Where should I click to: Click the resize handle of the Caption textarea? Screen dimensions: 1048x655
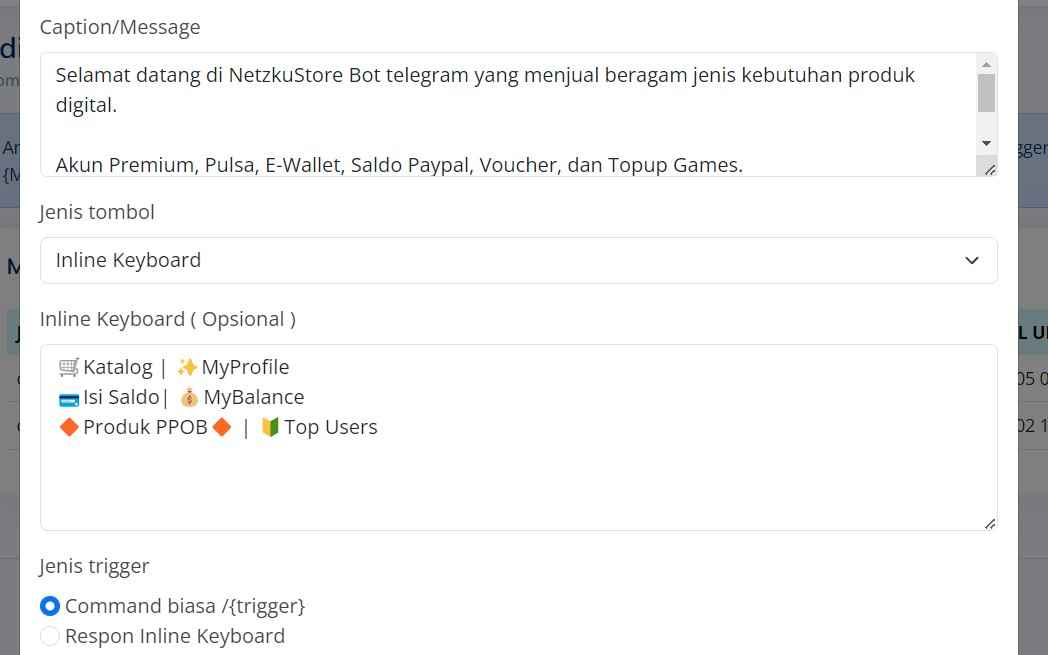(990, 170)
